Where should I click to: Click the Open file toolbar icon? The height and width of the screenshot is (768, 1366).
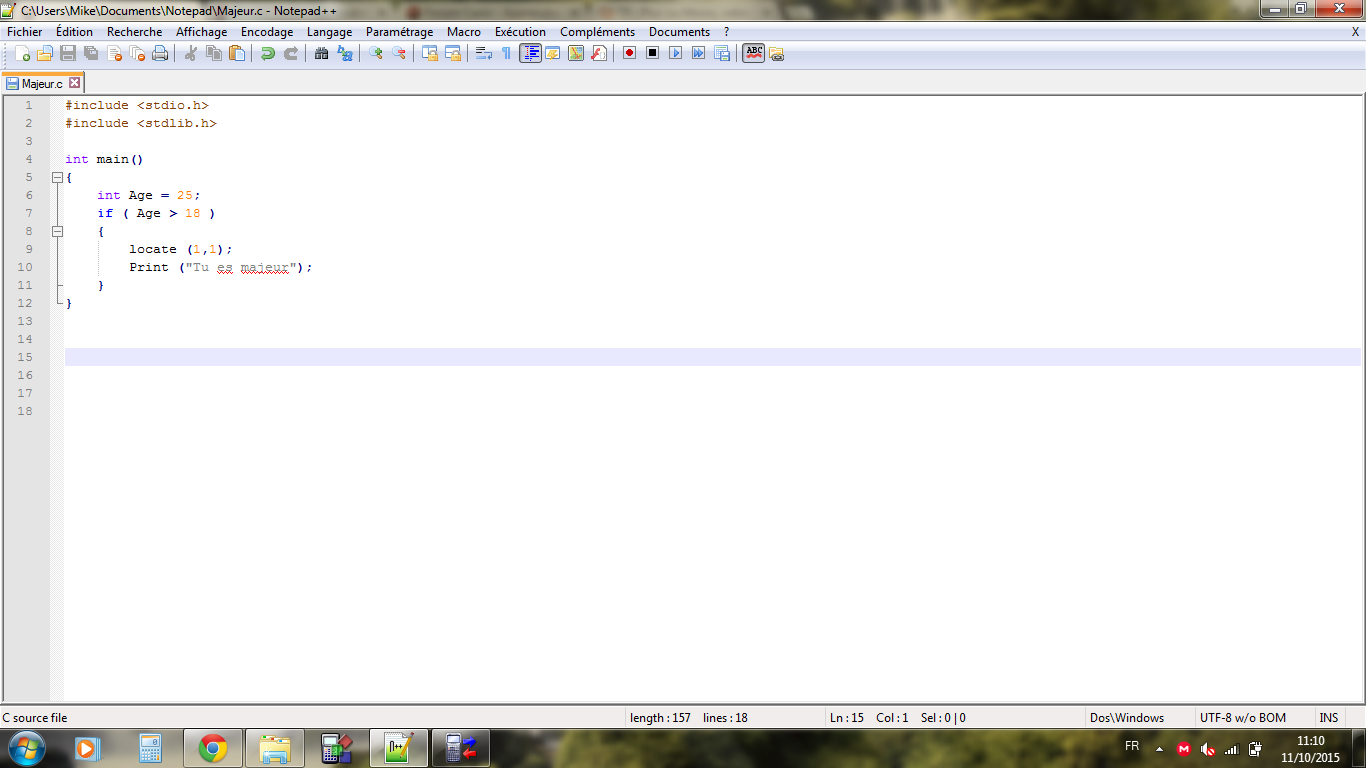[45, 53]
